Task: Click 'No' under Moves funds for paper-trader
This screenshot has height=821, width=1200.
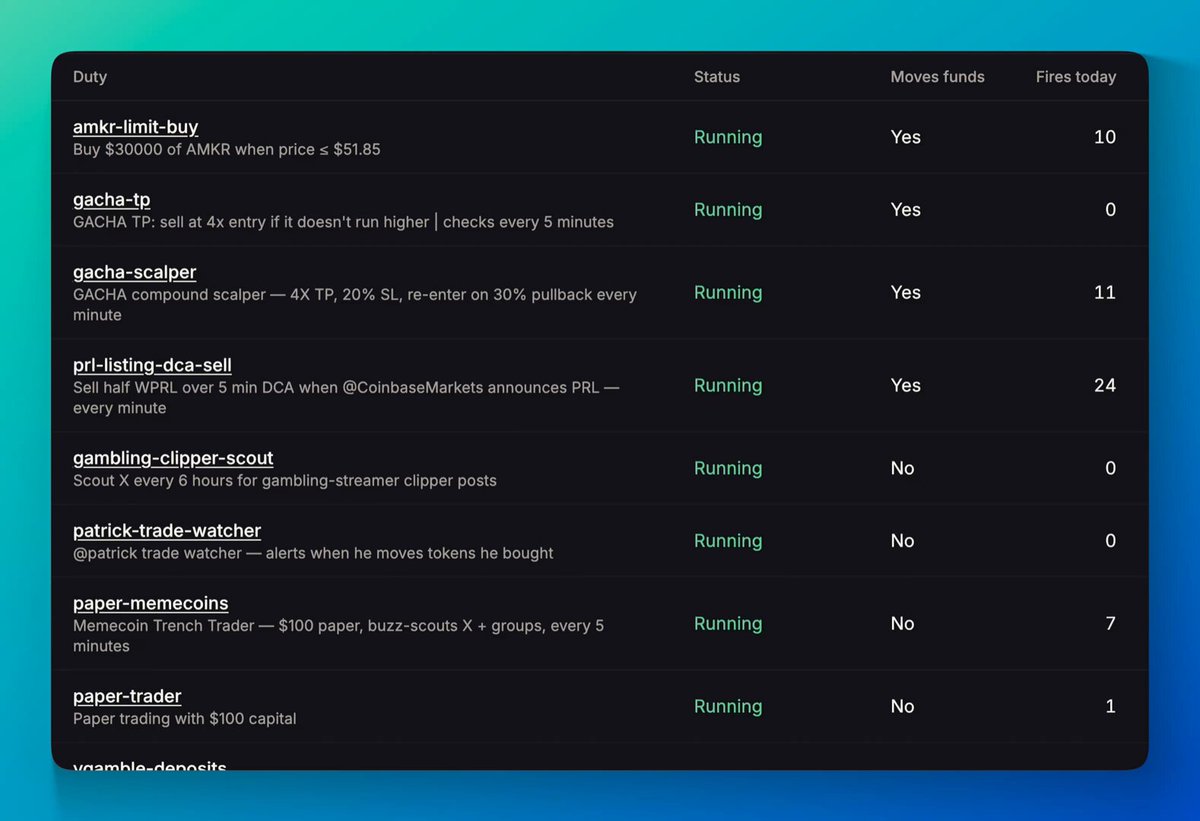Action: pos(903,707)
